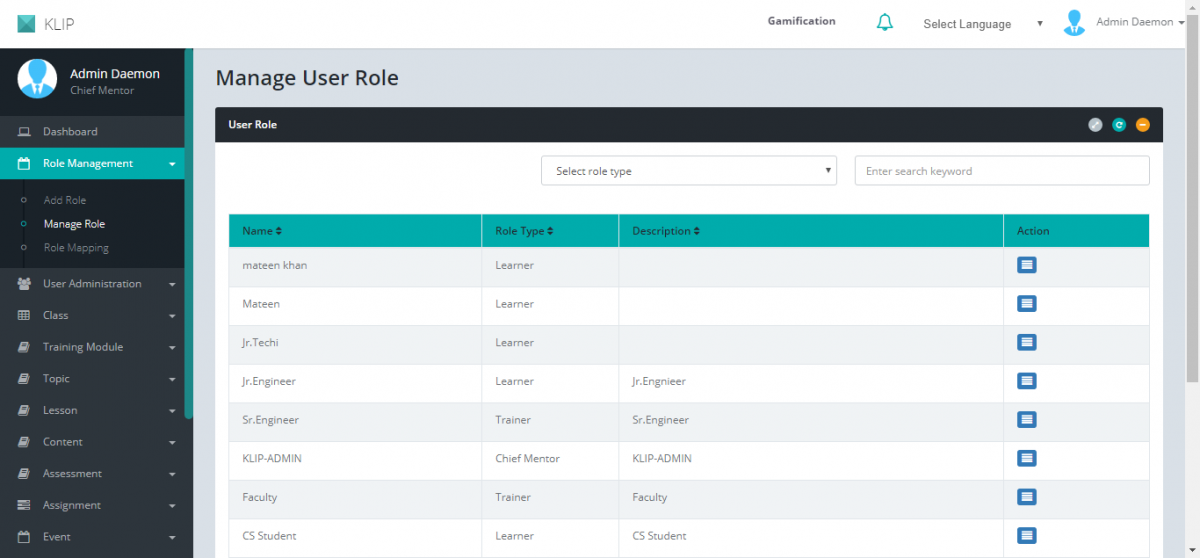Sort table by Role Type column
Image resolution: width=1200 pixels, height=558 pixels.
(524, 231)
